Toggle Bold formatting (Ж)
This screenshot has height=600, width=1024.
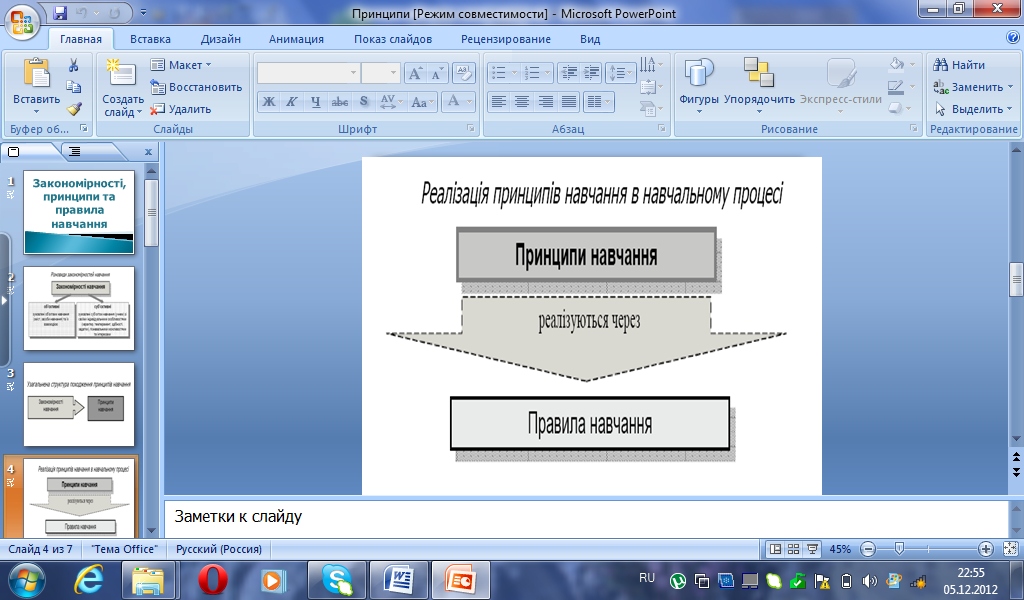pos(268,102)
